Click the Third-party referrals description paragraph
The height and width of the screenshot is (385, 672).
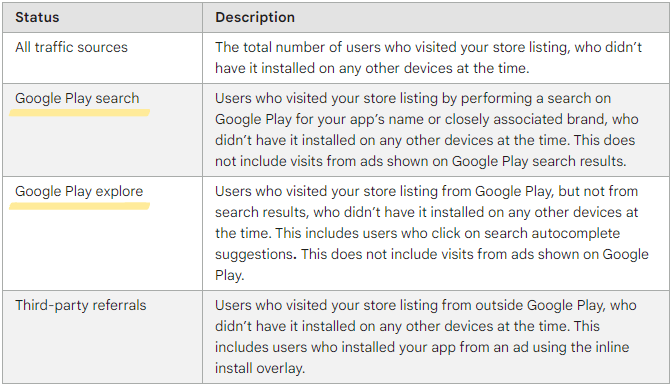tap(426, 337)
